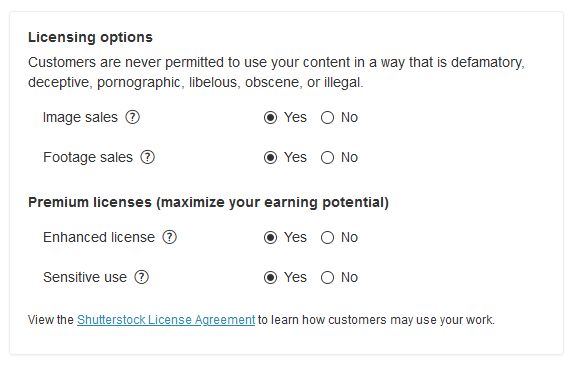Image resolution: width=576 pixels, height=370 pixels.
Task: Open the Shutterstock License Agreement link
Action: click(166, 320)
